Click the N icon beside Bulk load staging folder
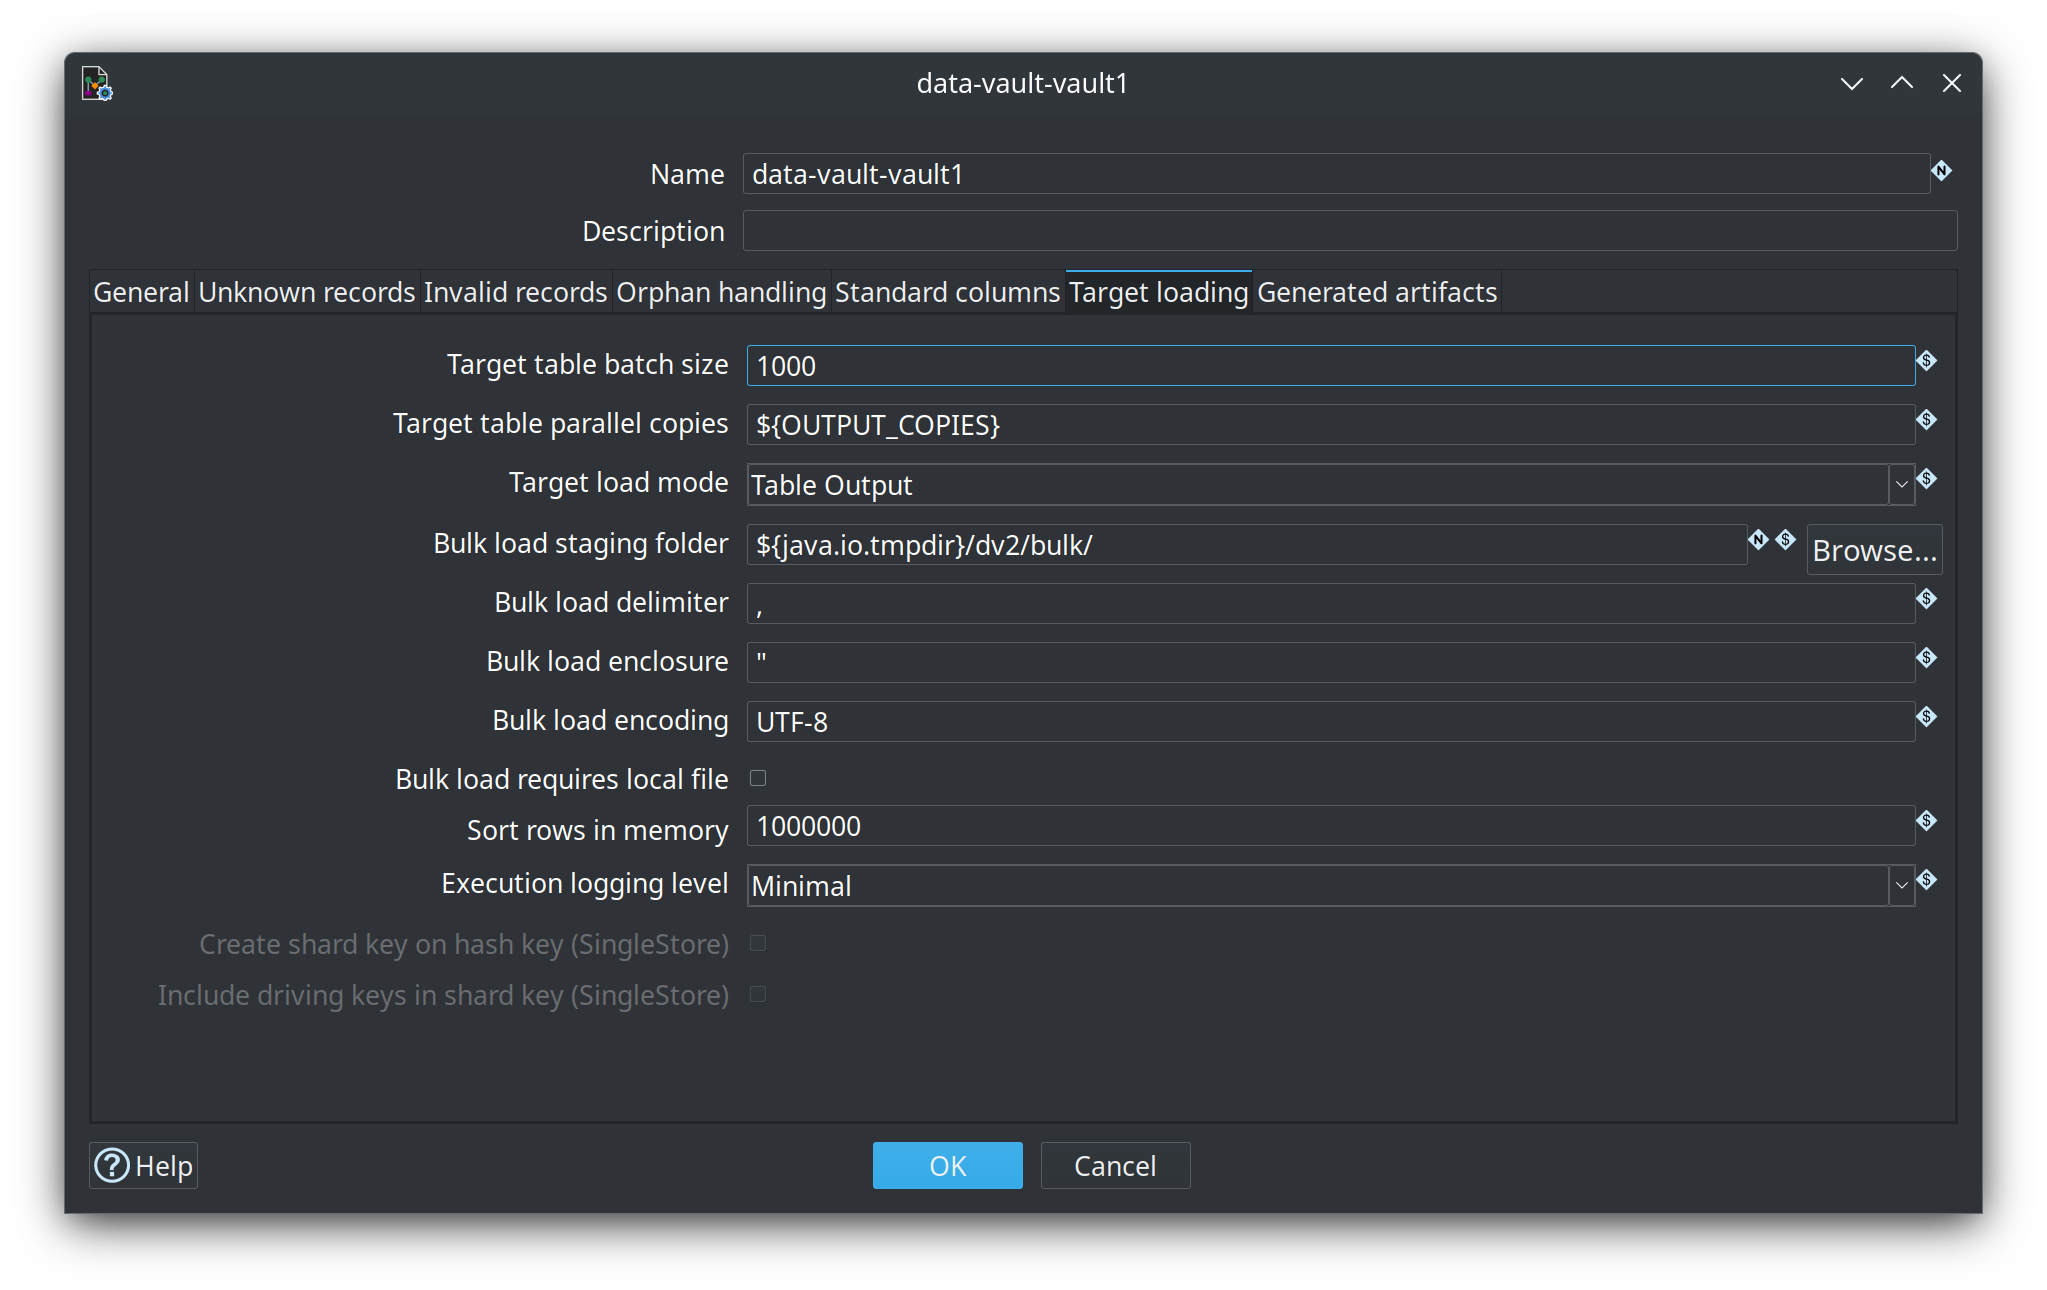Screen dimensions: 2047x1290 pyautogui.click(x=1759, y=540)
